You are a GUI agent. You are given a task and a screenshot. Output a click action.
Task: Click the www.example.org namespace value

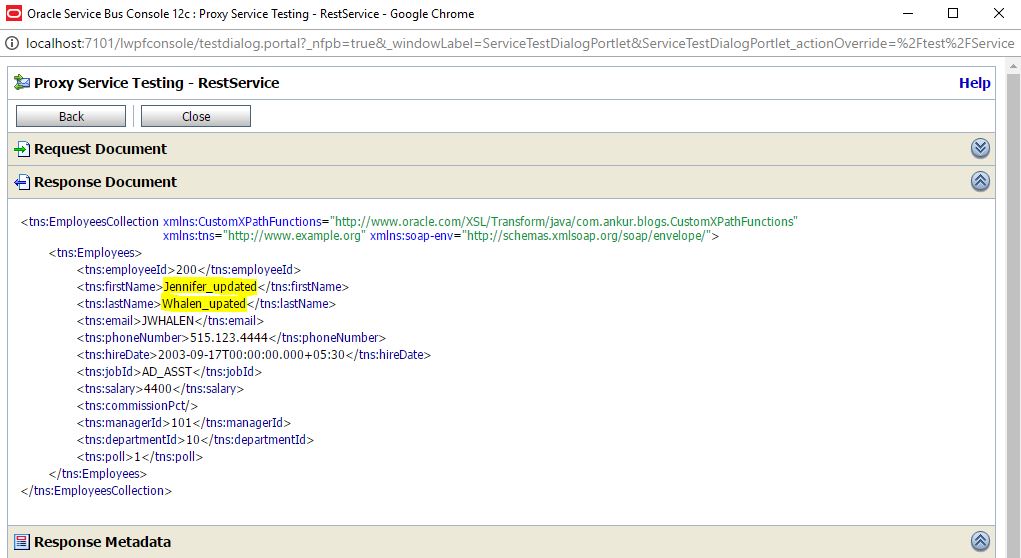pos(294,236)
